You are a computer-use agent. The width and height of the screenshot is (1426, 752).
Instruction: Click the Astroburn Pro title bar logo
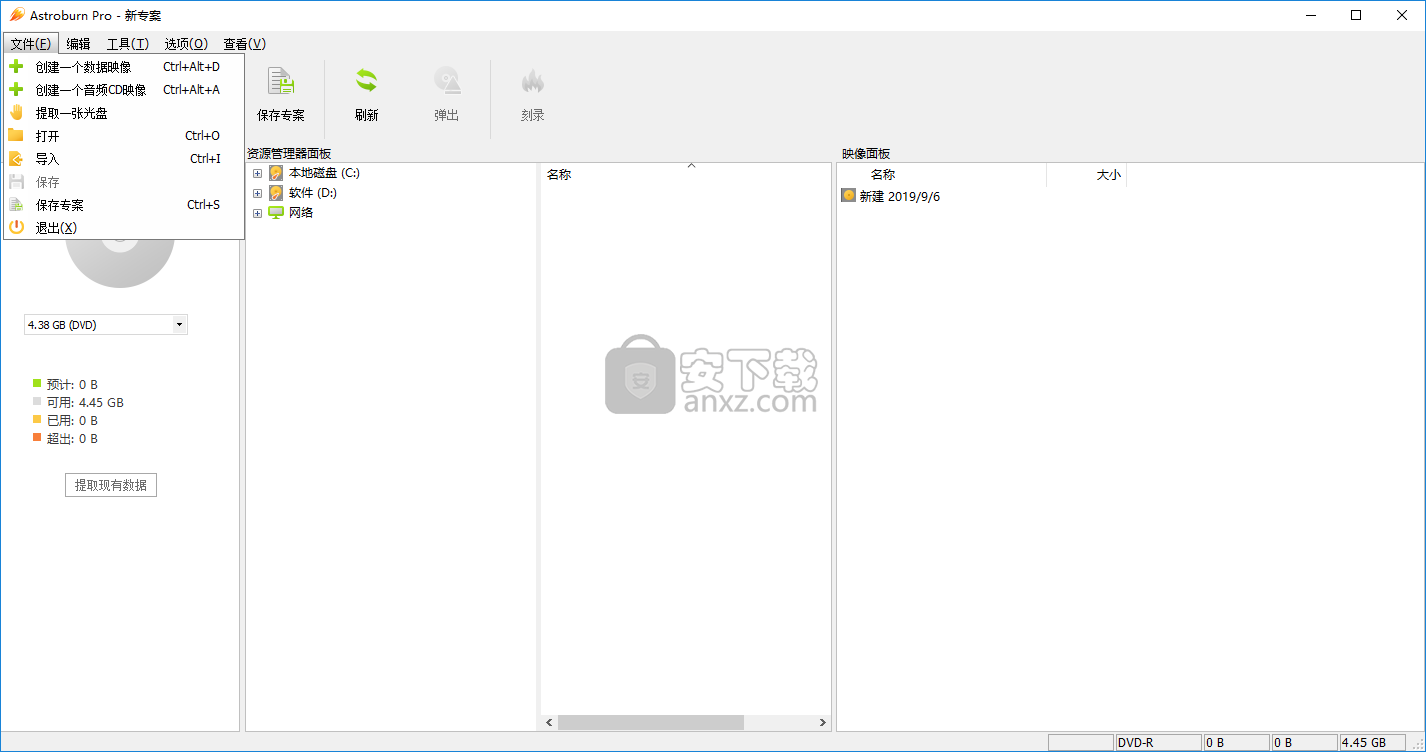17,15
